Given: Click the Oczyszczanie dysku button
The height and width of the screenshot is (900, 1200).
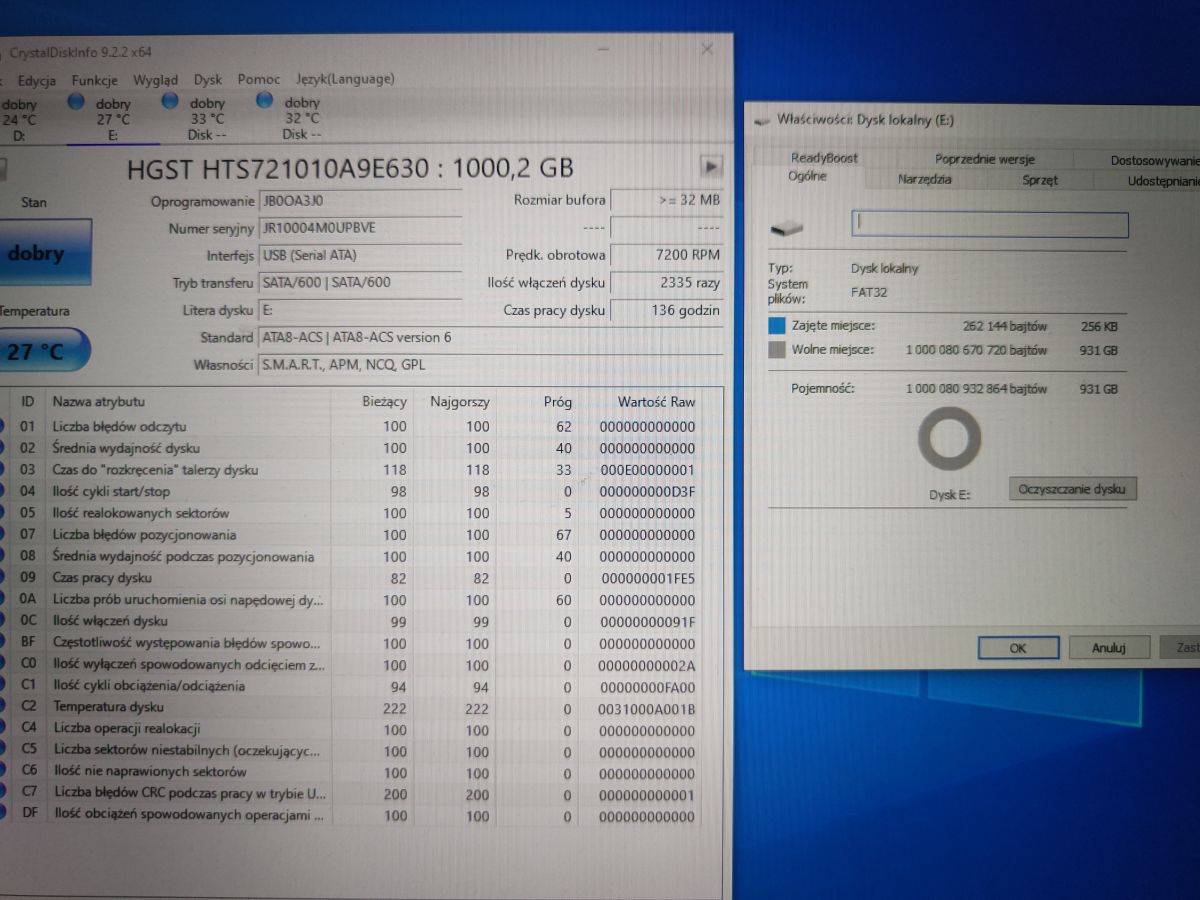Looking at the screenshot, I should (1072, 489).
